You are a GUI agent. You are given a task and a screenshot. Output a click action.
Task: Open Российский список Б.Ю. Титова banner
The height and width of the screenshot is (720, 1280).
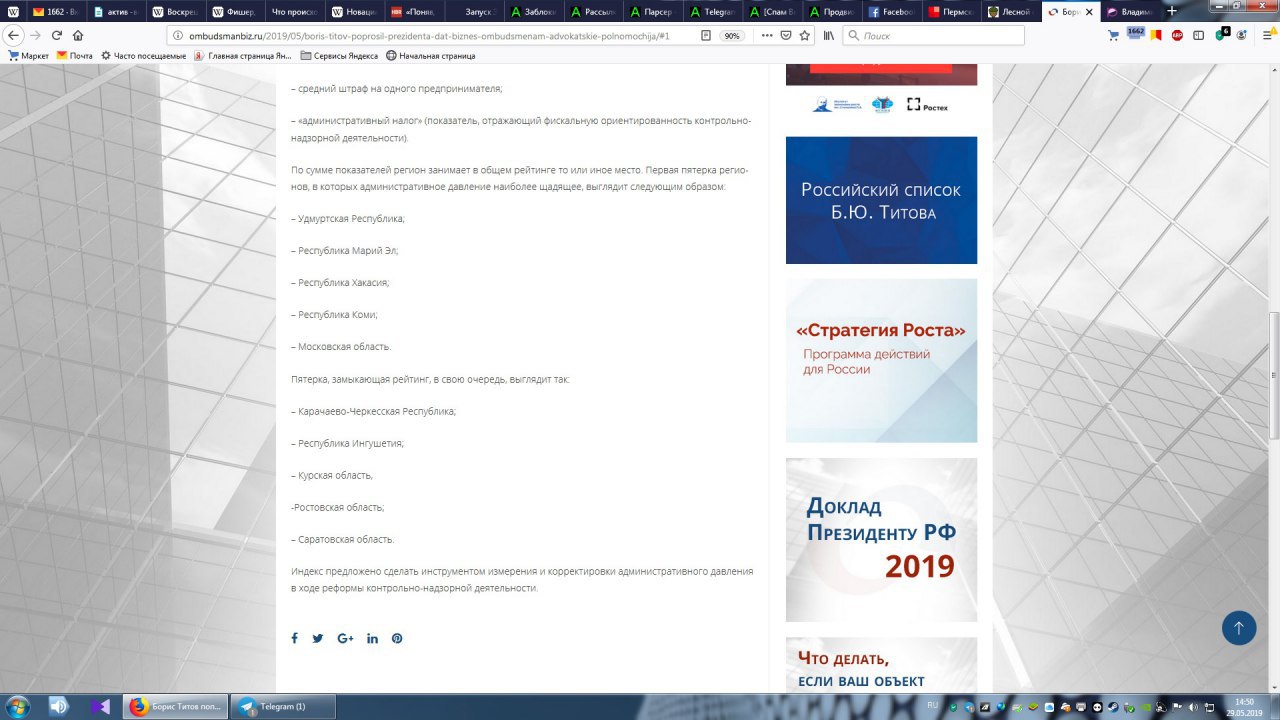(x=881, y=200)
